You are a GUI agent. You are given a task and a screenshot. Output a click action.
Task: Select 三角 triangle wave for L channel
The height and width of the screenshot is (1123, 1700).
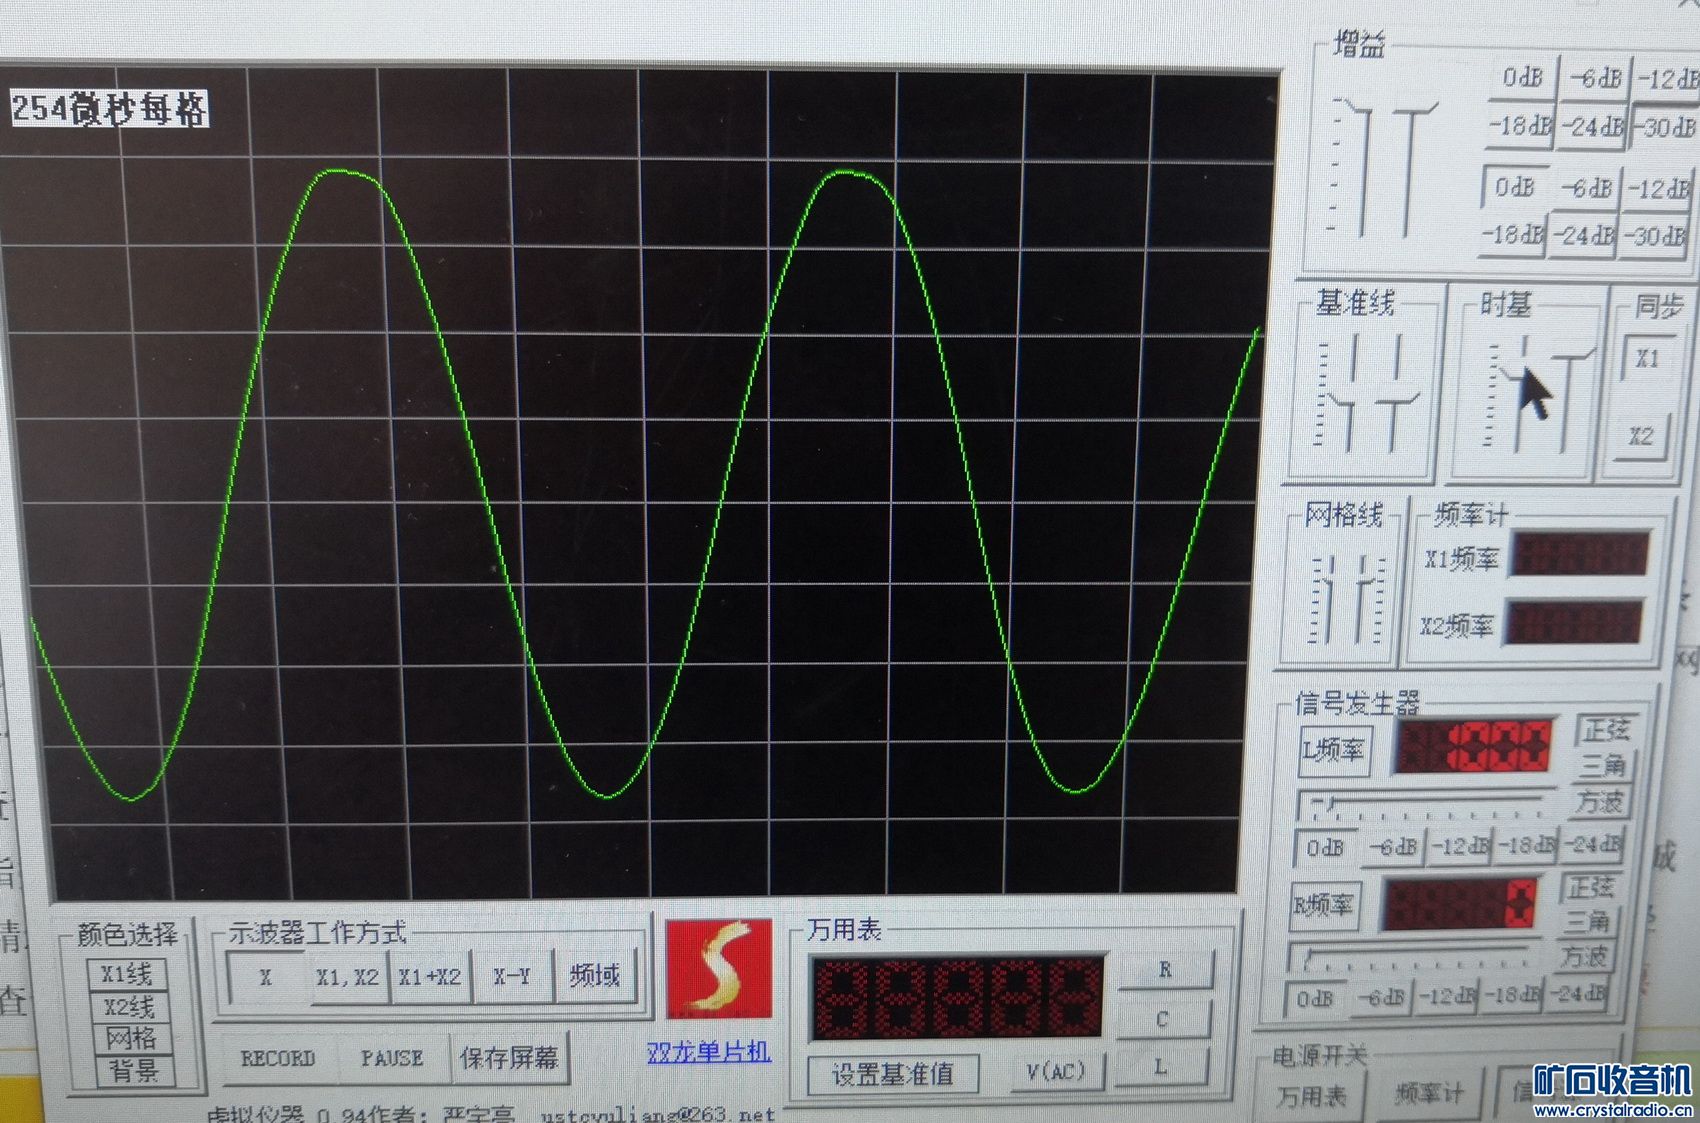click(1602, 766)
